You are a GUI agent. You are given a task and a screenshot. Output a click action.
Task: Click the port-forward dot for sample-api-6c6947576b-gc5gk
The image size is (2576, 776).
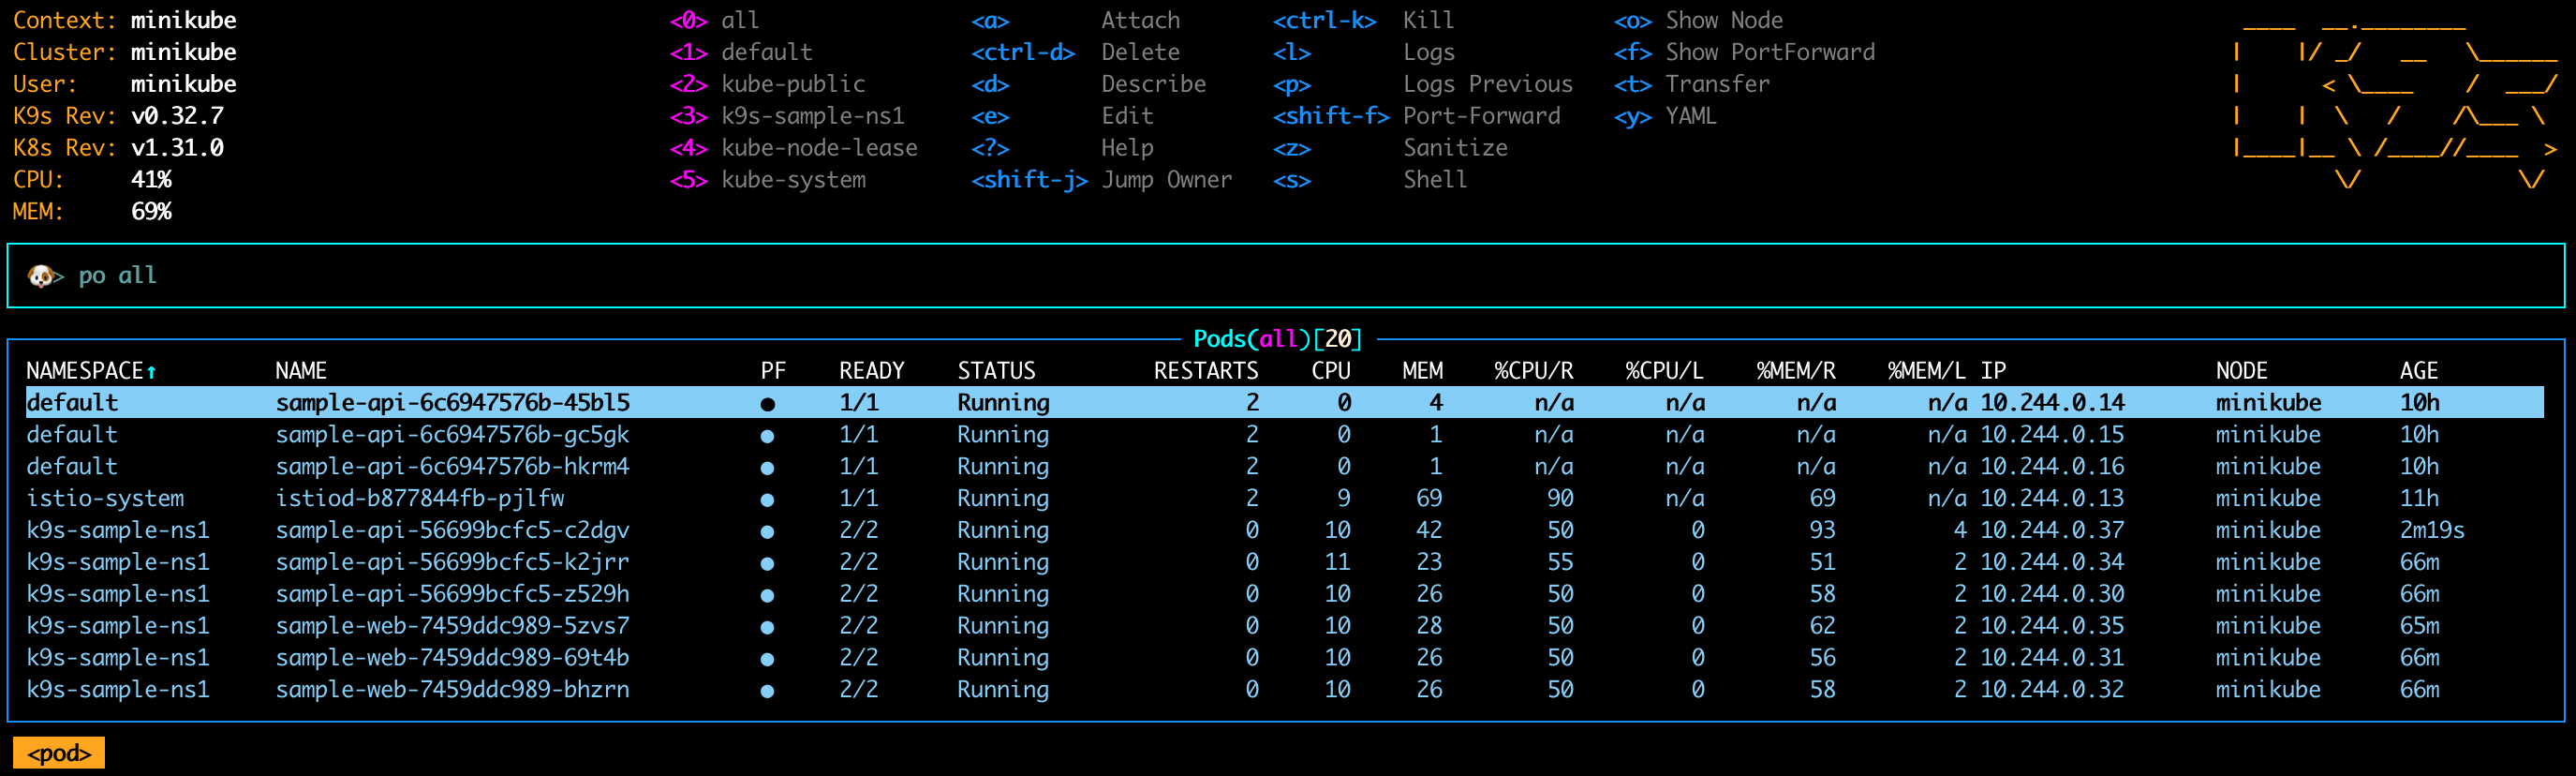[x=767, y=436]
